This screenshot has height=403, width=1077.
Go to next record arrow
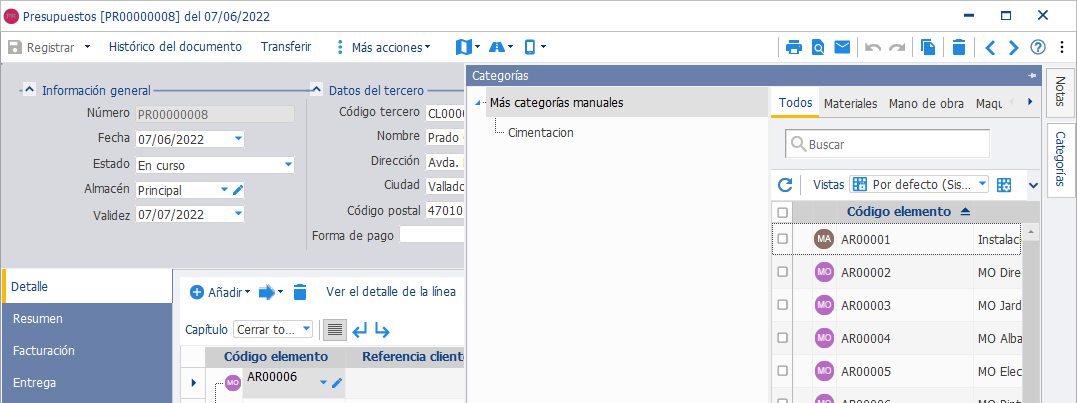click(1013, 47)
